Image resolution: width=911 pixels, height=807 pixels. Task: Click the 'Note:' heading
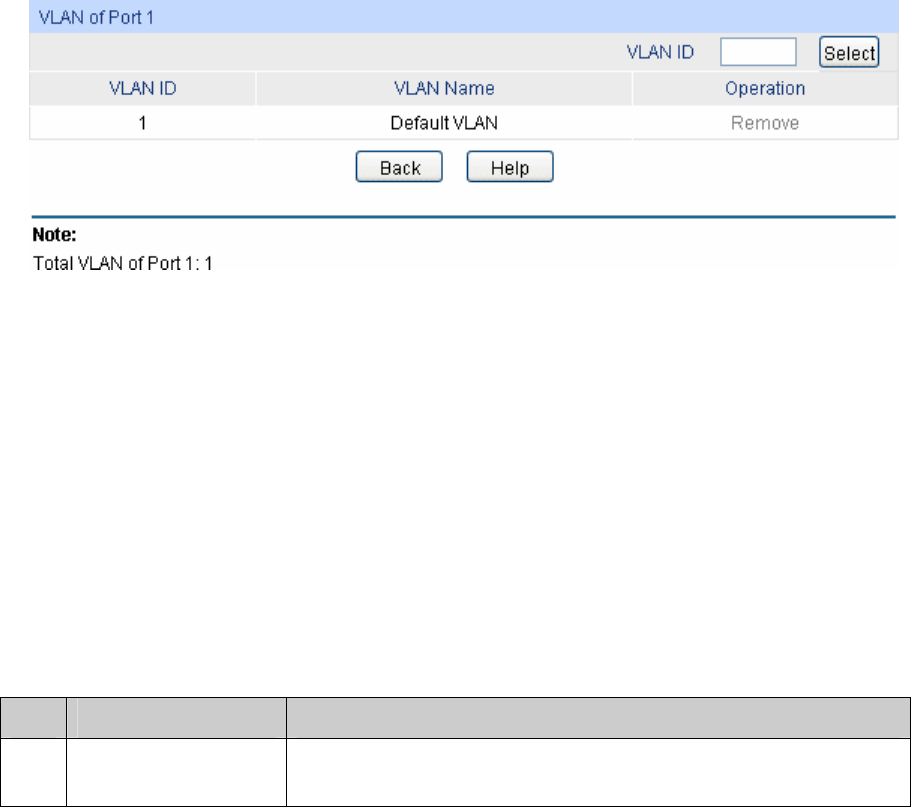point(54,235)
